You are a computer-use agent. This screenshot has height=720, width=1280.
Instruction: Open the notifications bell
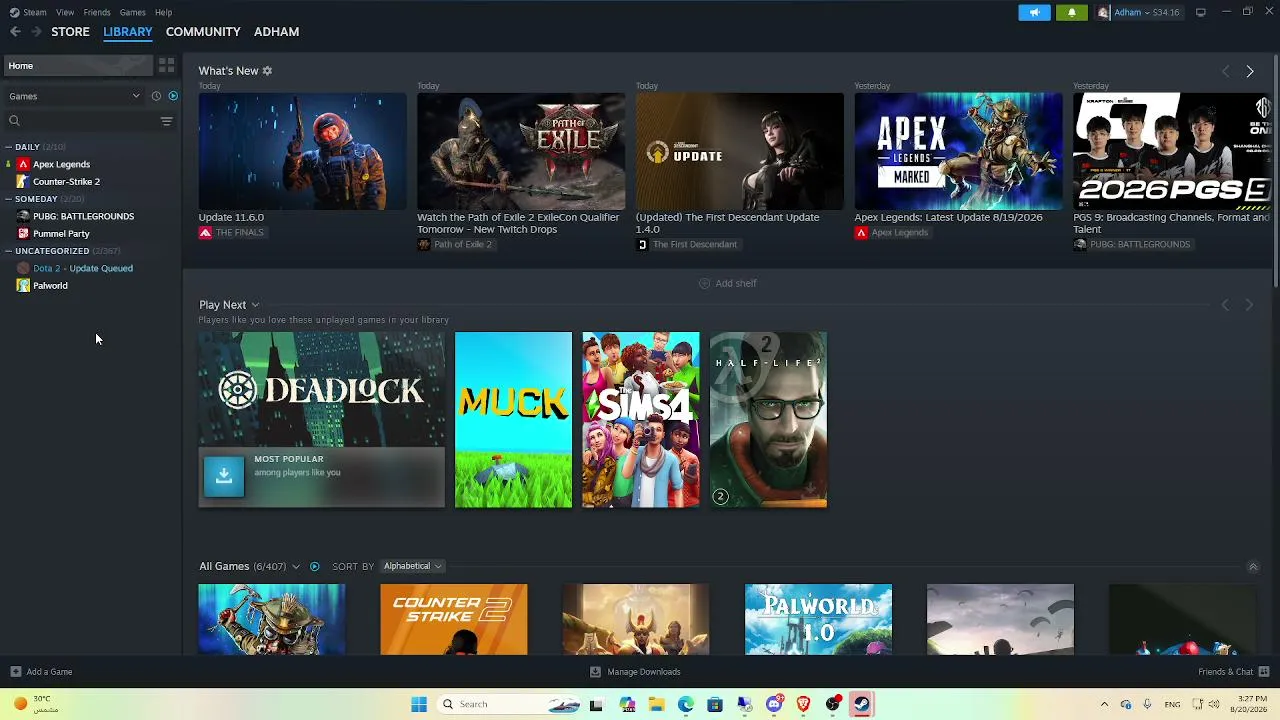click(x=1072, y=12)
